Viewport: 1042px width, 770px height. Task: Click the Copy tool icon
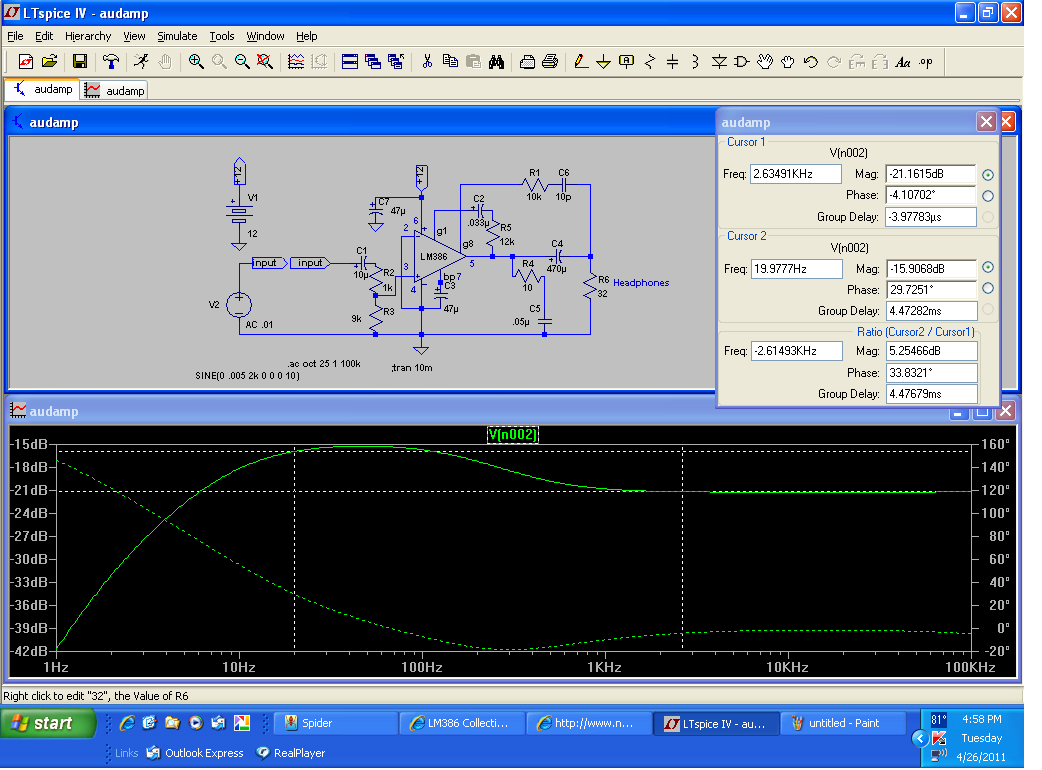click(x=450, y=62)
